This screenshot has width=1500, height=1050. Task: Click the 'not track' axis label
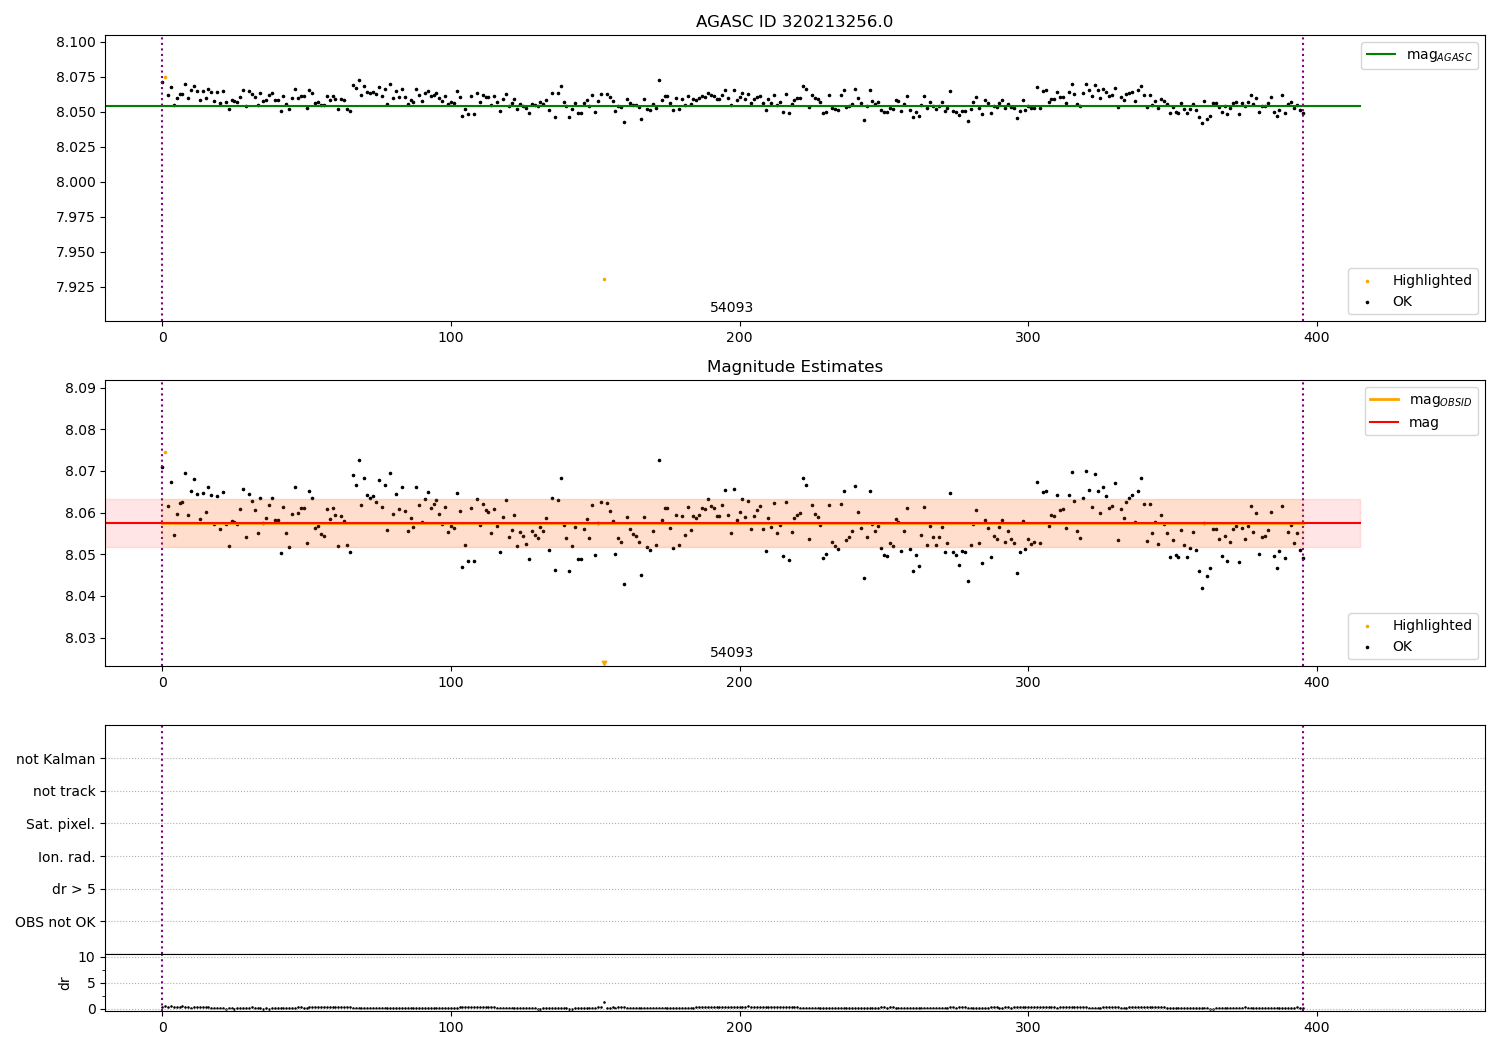[x=64, y=792]
